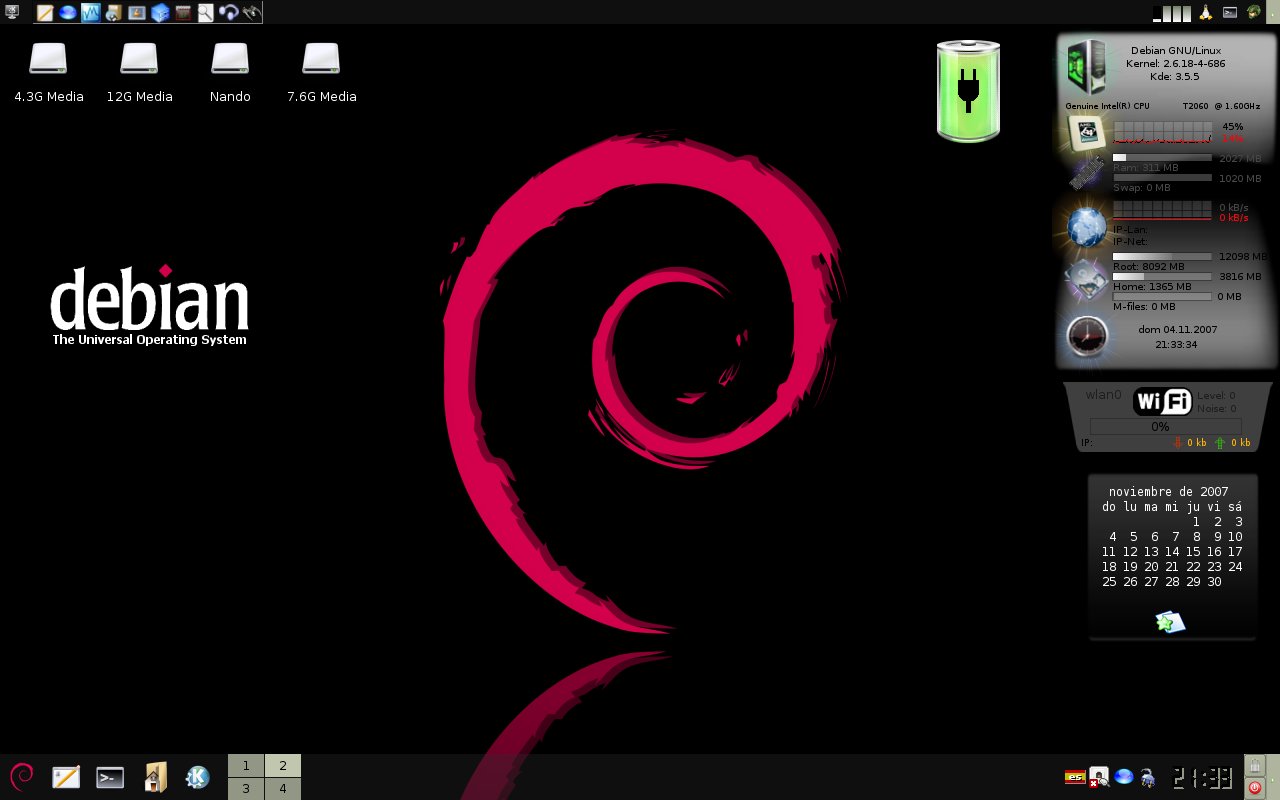Switch to virtual desktop 3
Screen dimensions: 1280x800
coord(246,788)
